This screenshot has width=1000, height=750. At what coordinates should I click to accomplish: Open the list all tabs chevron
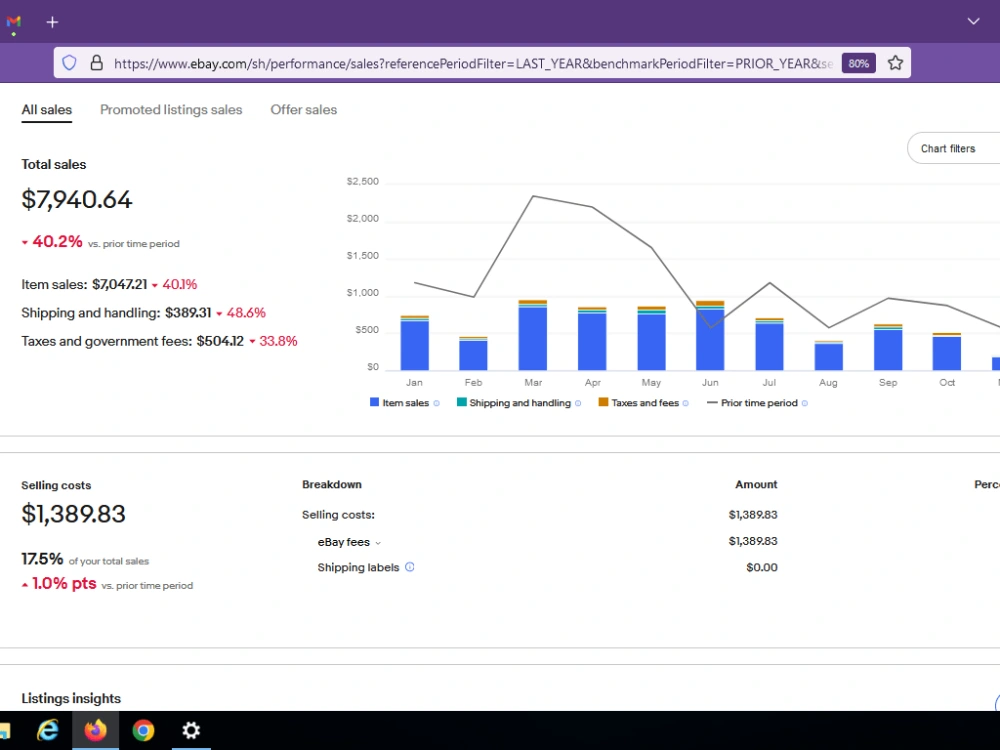pyautogui.click(x=973, y=21)
